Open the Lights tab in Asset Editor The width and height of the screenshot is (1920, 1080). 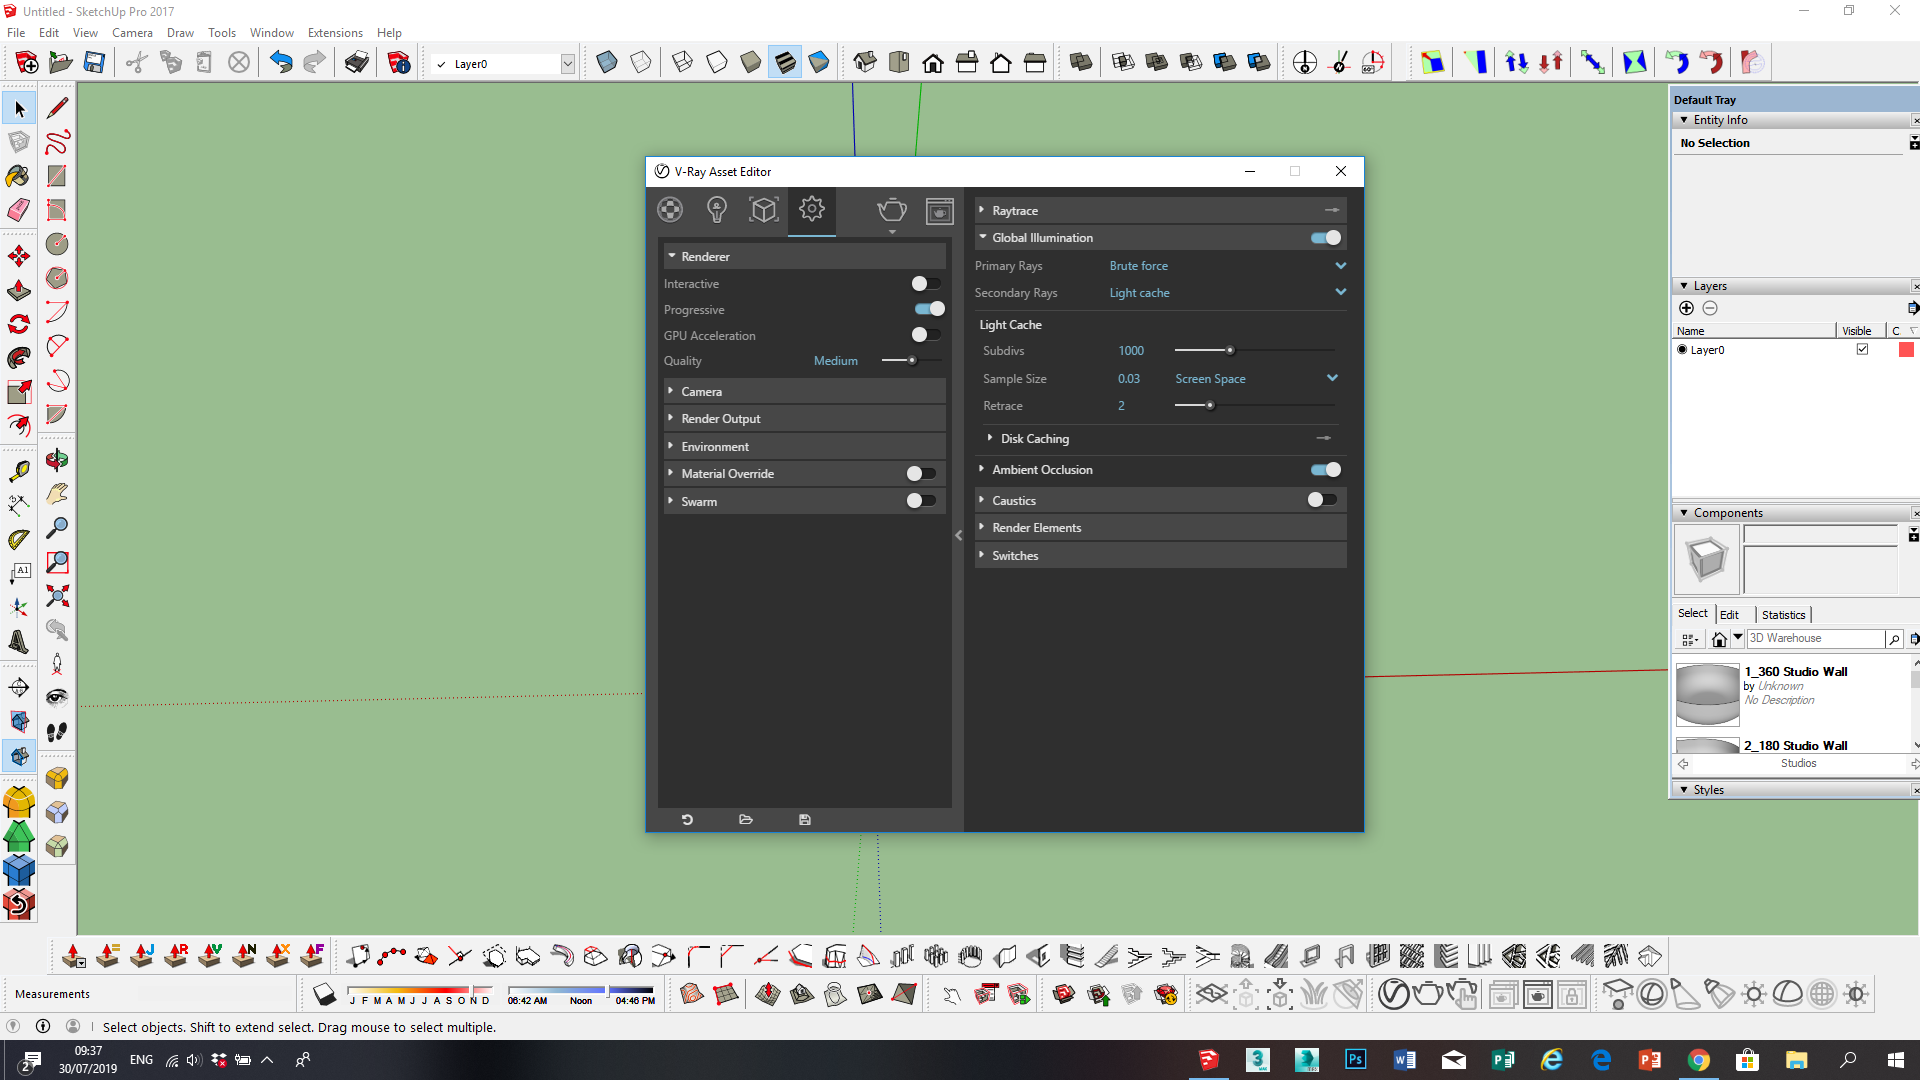pyautogui.click(x=716, y=210)
